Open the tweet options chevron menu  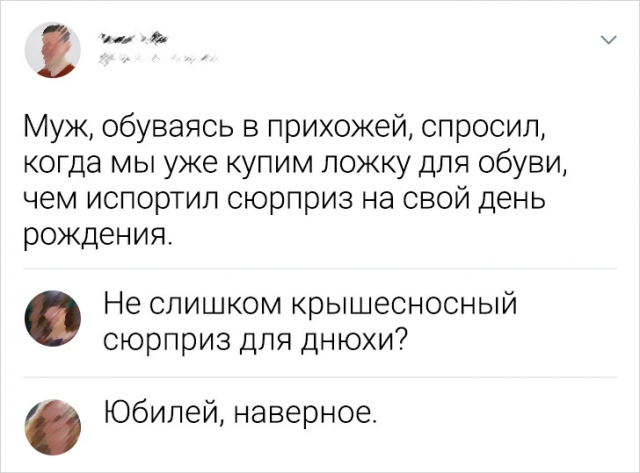pyautogui.click(x=605, y=40)
